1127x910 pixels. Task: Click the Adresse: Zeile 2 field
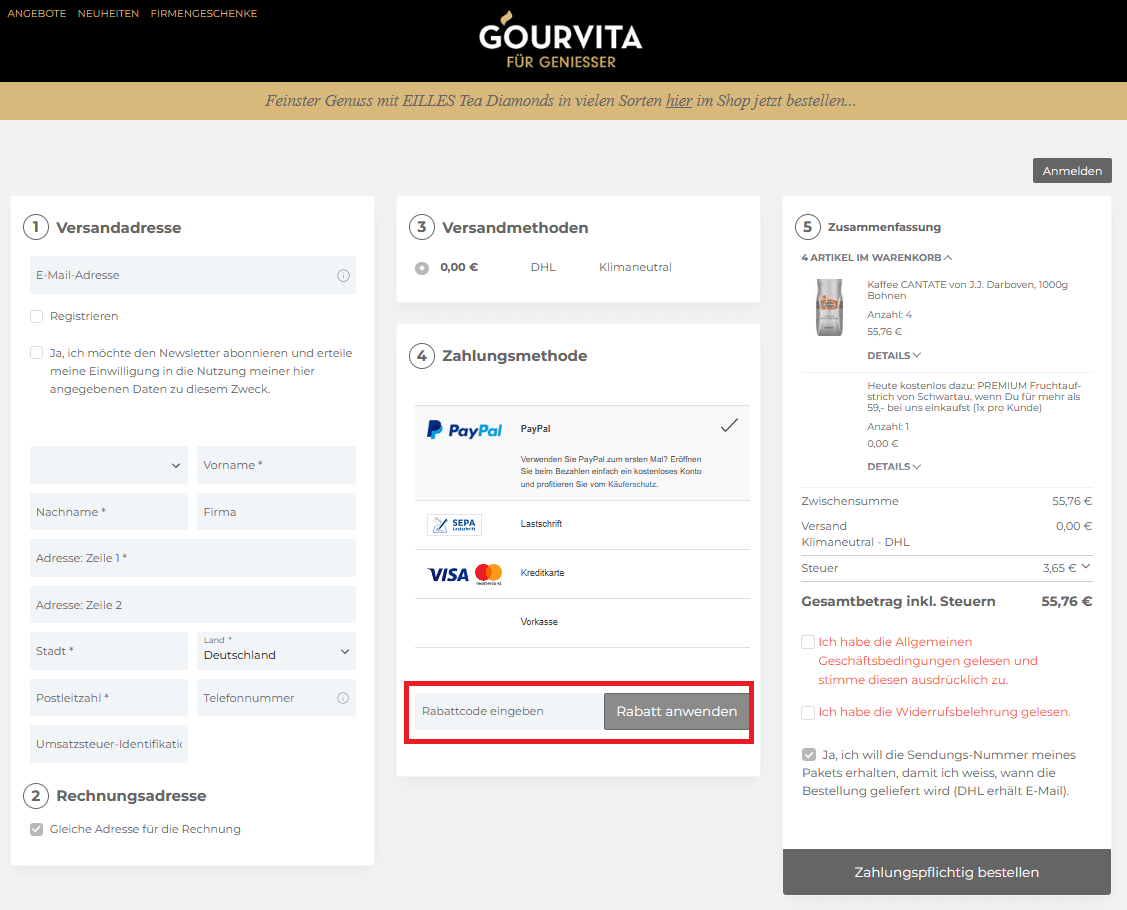pyautogui.click(x=193, y=605)
